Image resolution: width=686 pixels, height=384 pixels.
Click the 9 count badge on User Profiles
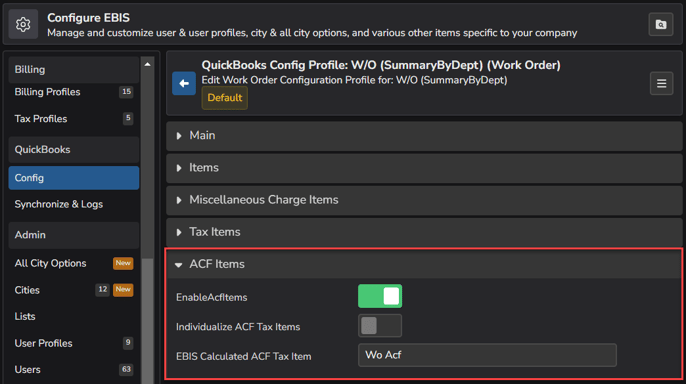pos(128,342)
